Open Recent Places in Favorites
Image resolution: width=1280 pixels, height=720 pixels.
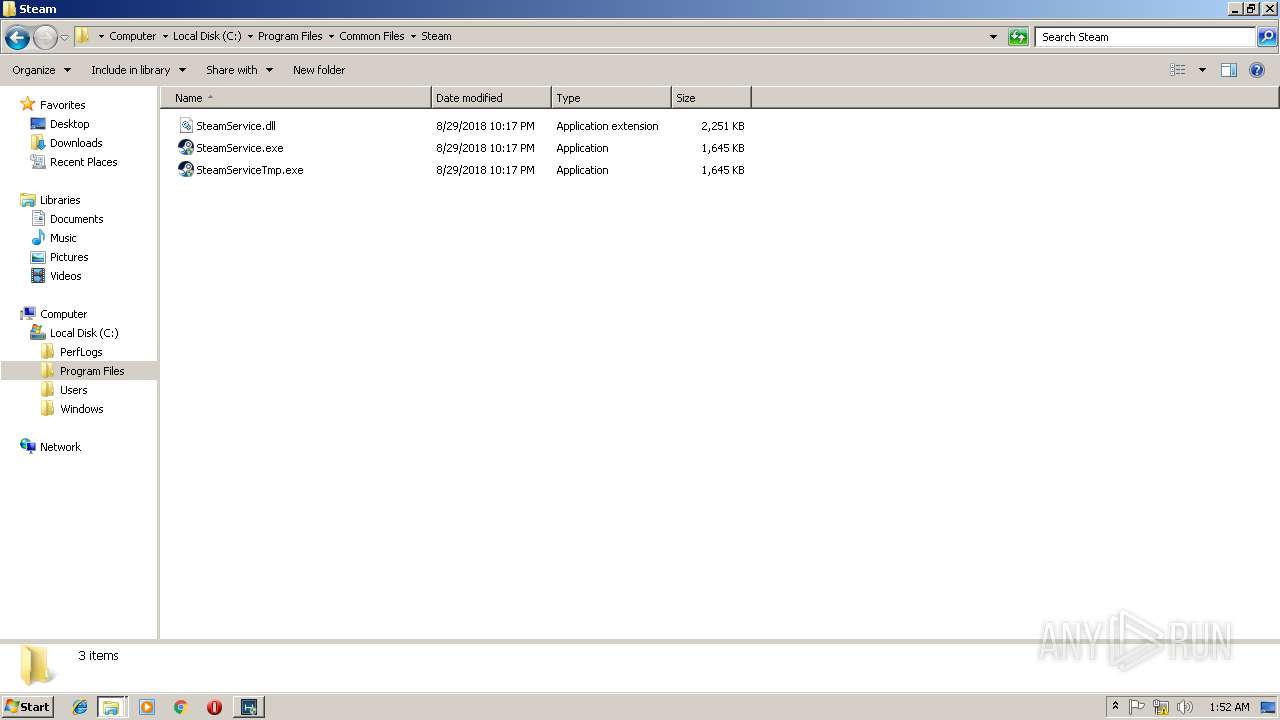(83, 162)
